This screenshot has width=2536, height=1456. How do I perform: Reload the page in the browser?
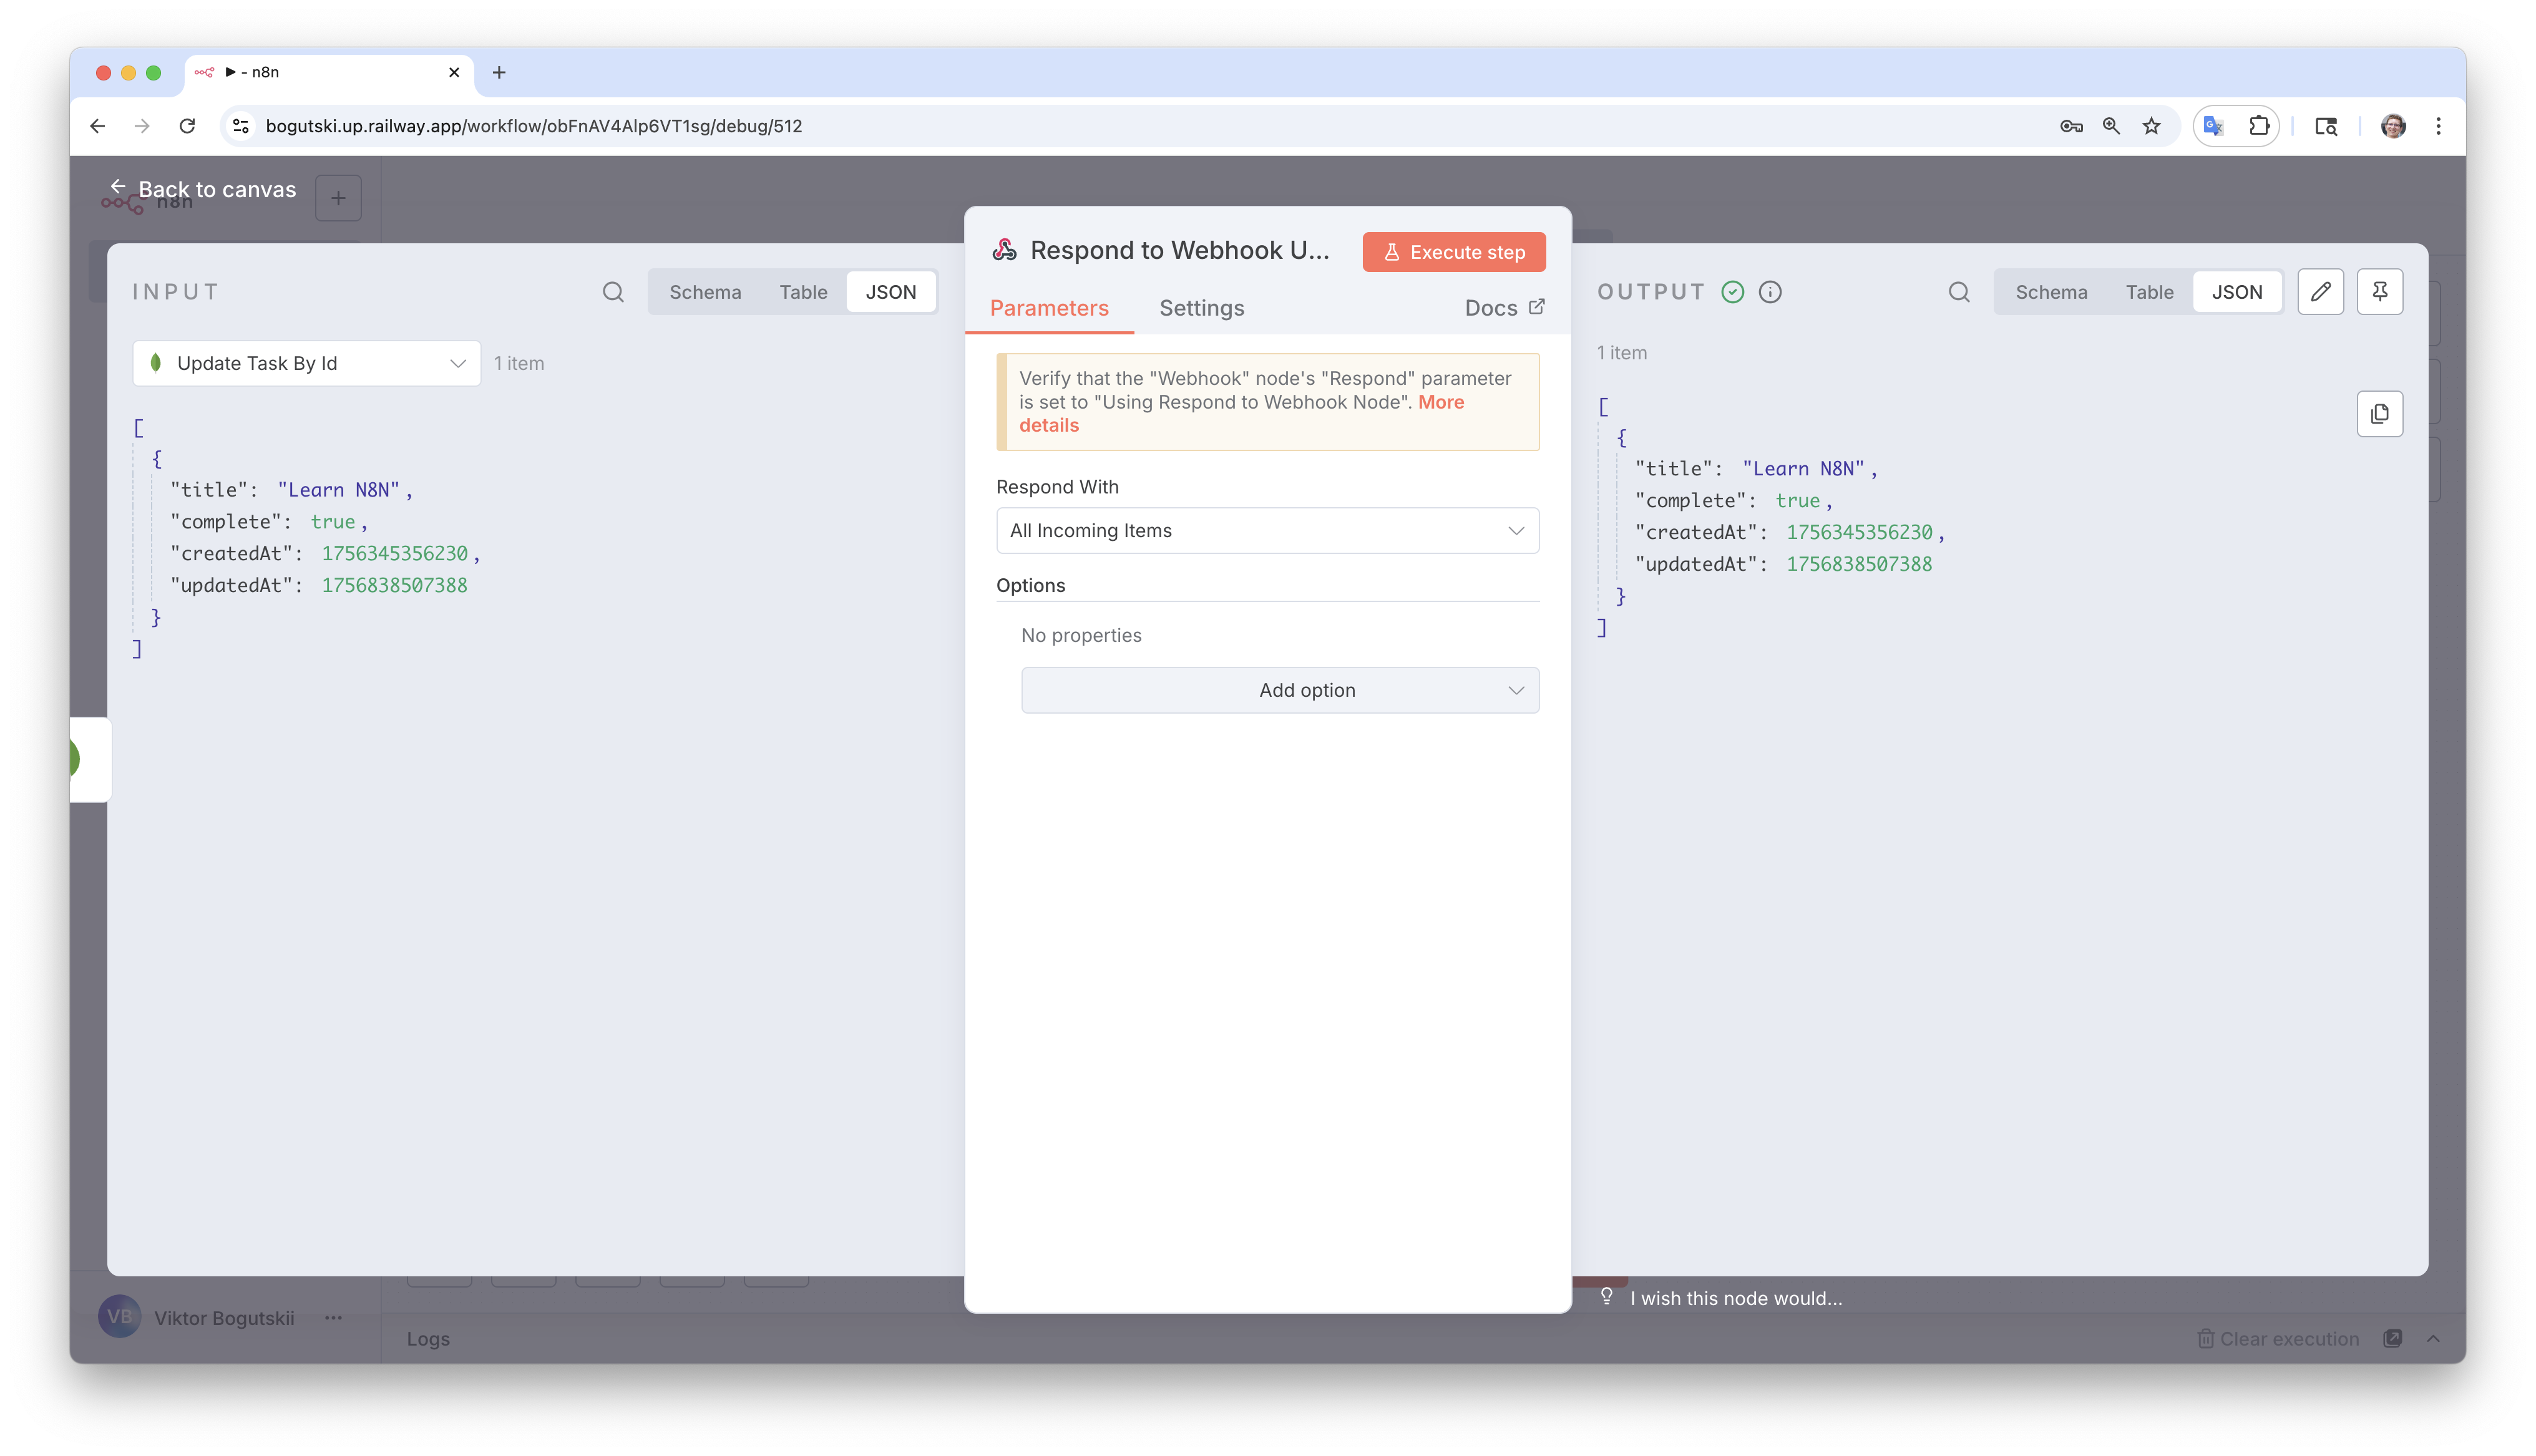point(187,126)
